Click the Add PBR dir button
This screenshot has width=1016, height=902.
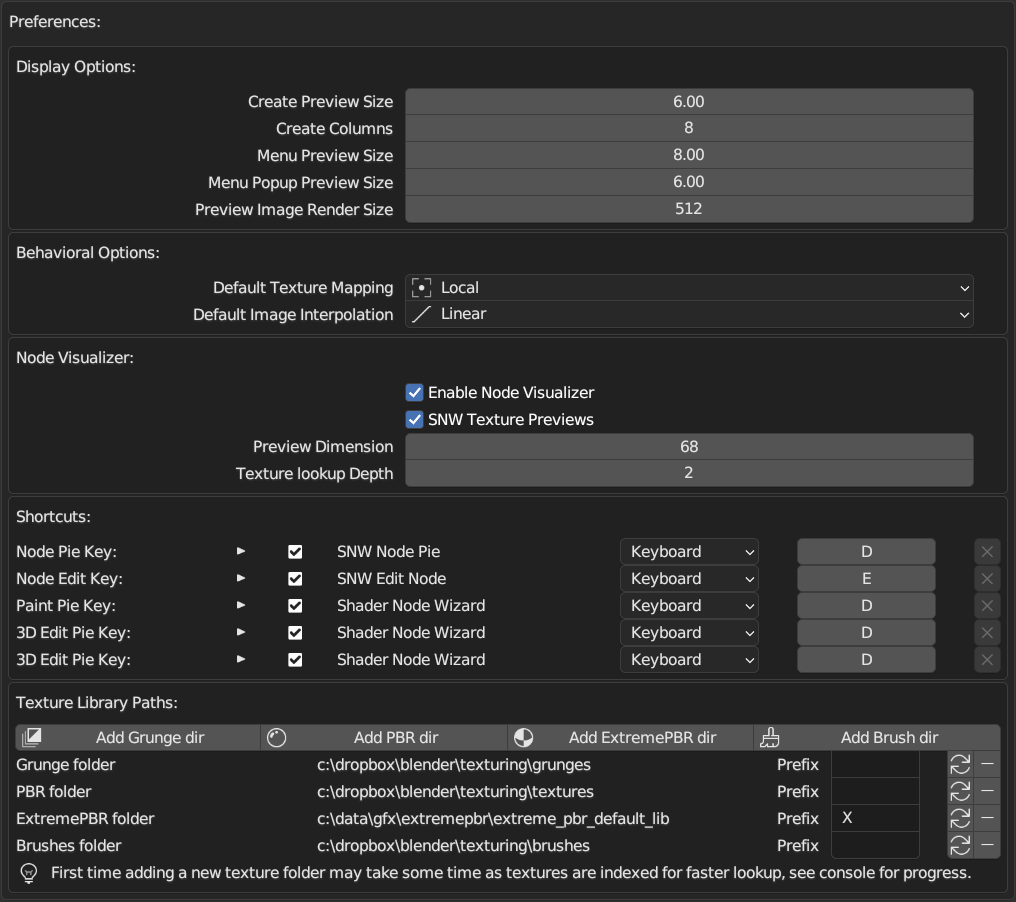coord(384,737)
